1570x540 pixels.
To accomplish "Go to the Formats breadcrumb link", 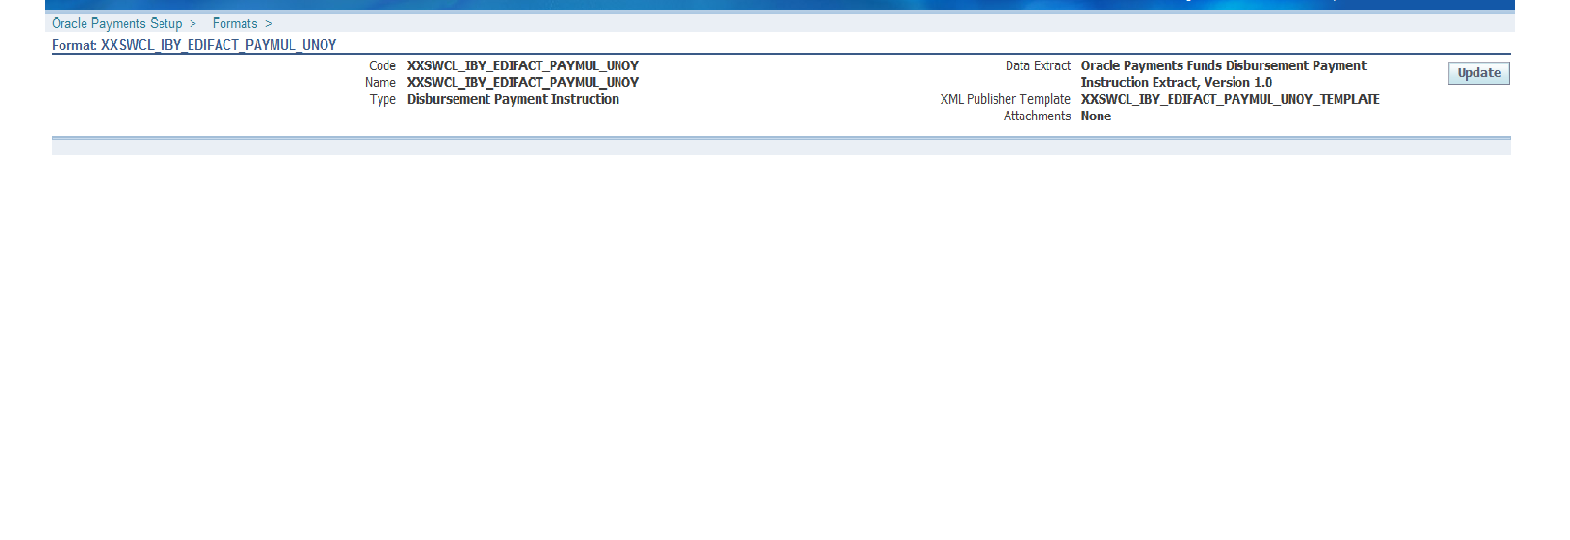I will point(235,23).
